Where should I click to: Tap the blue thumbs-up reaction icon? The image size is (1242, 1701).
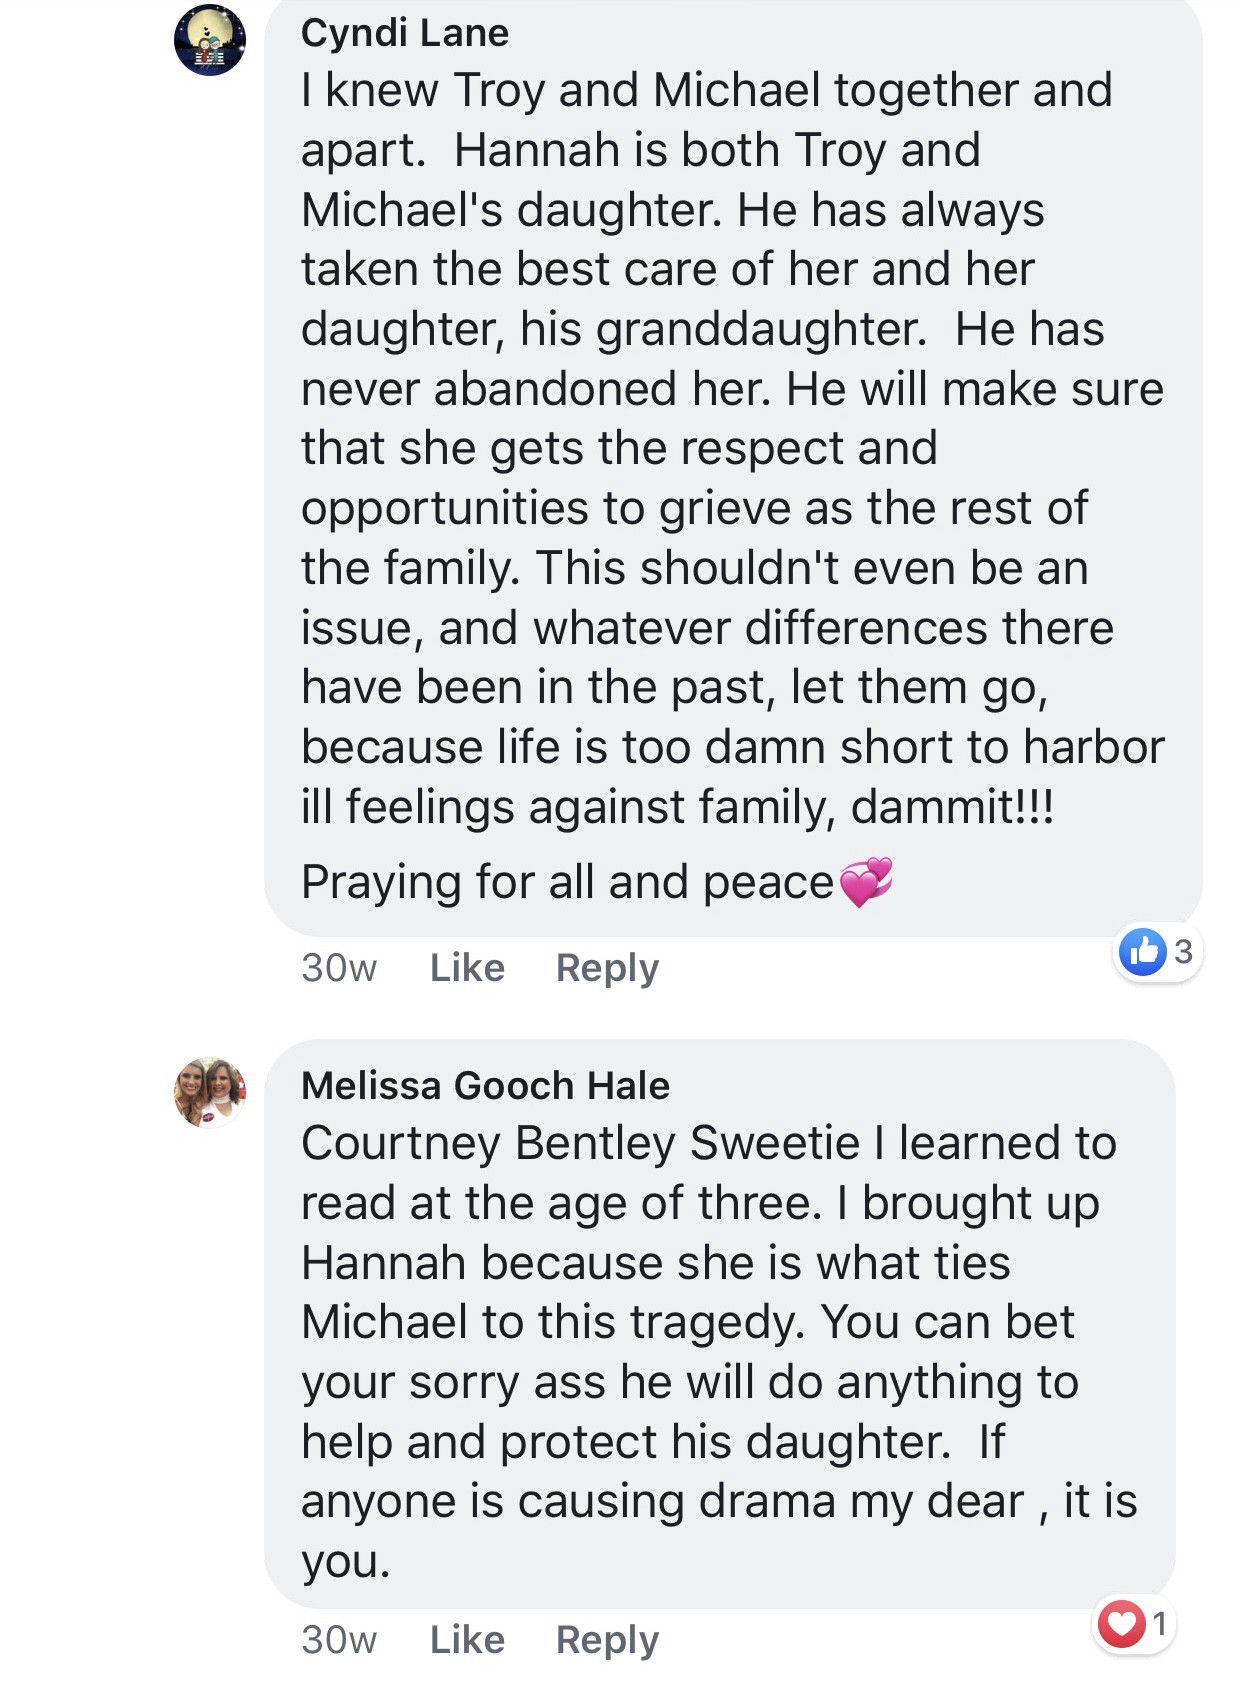(1143, 951)
